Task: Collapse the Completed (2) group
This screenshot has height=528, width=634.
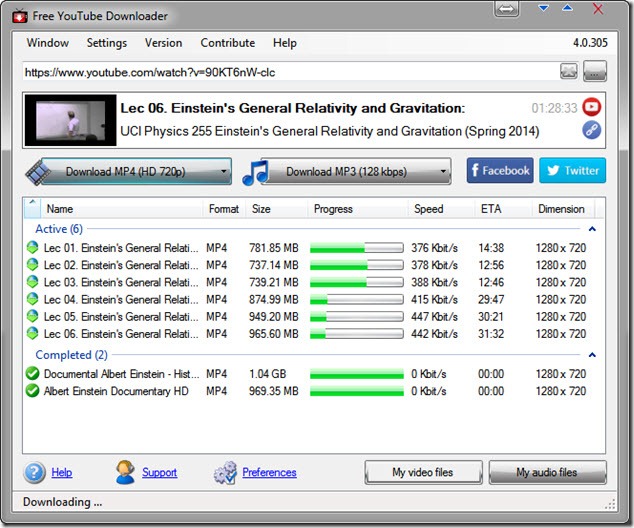Action: click(591, 355)
